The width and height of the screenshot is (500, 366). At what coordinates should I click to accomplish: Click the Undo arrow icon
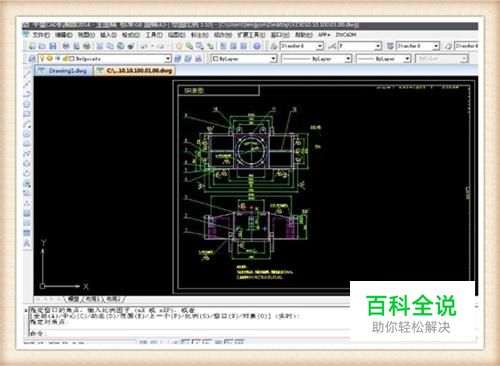144,46
